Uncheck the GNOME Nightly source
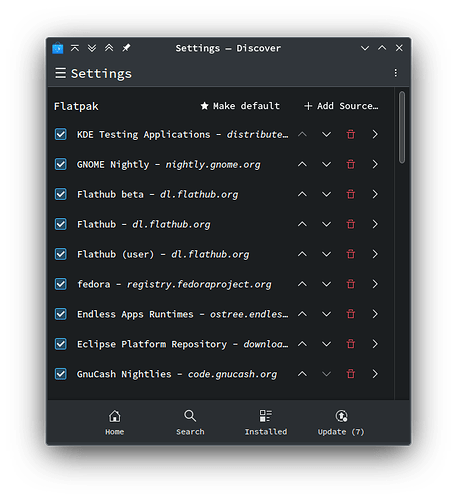This screenshot has width=457, height=500. pos(61,164)
